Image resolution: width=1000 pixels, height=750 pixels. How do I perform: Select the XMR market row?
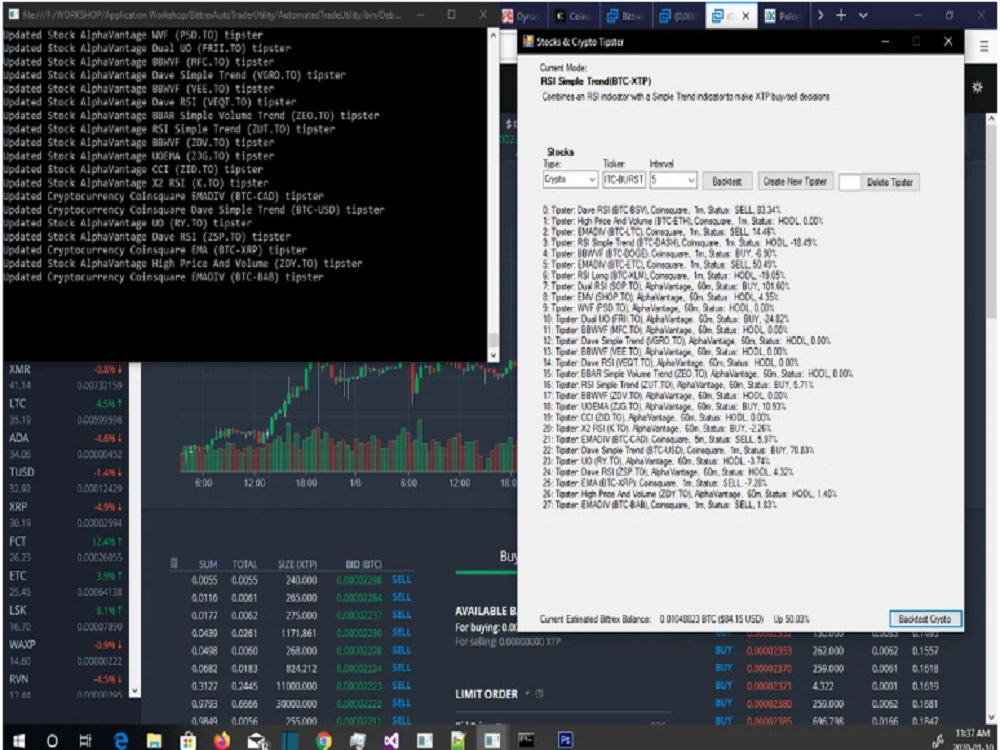click(66, 377)
